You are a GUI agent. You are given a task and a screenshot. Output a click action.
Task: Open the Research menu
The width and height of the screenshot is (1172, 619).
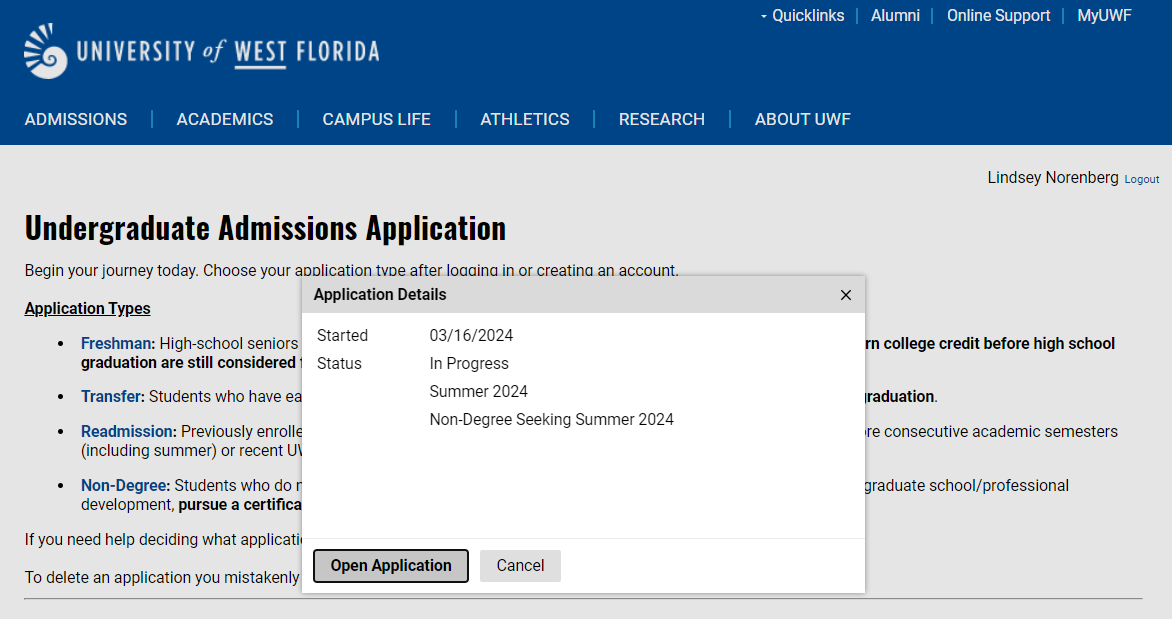[661, 120]
